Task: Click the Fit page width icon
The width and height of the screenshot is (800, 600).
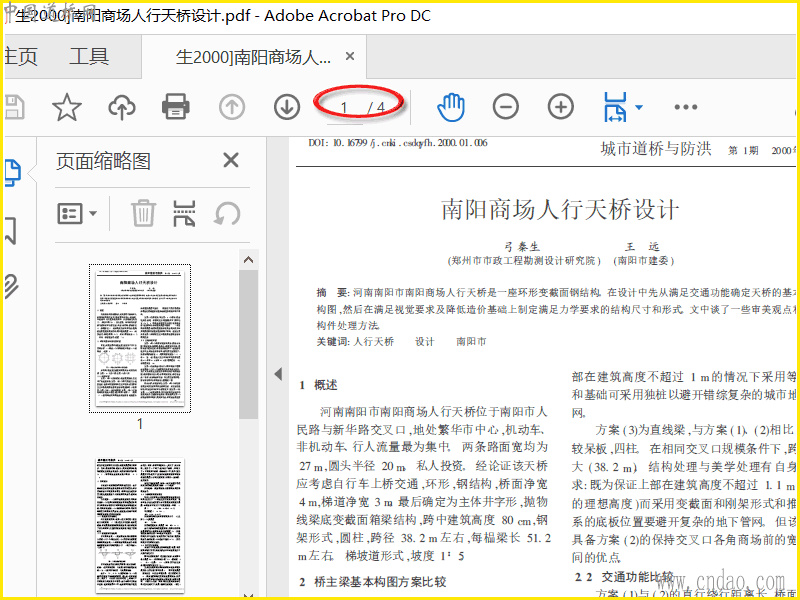Action: point(615,107)
